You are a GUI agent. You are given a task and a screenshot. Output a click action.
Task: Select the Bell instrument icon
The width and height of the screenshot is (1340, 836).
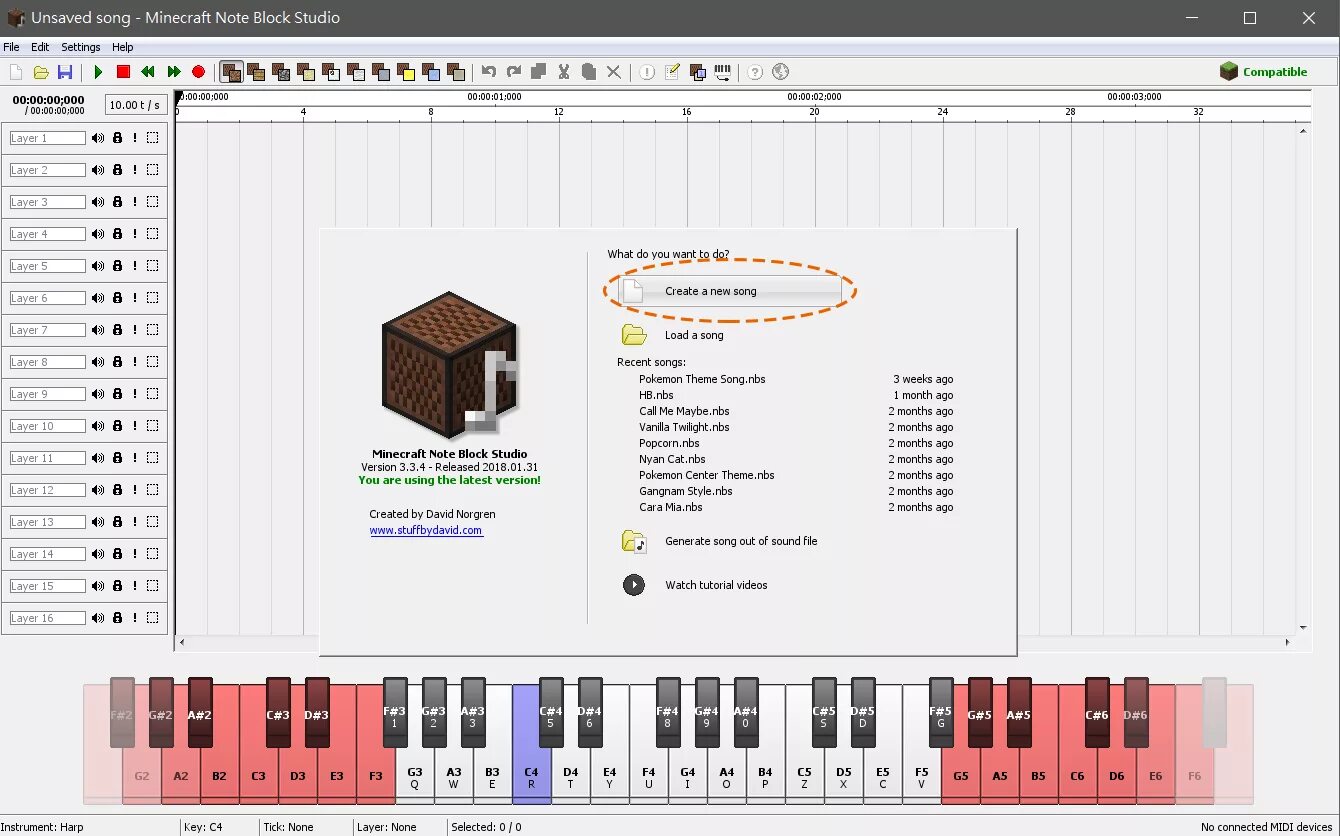[406, 72]
